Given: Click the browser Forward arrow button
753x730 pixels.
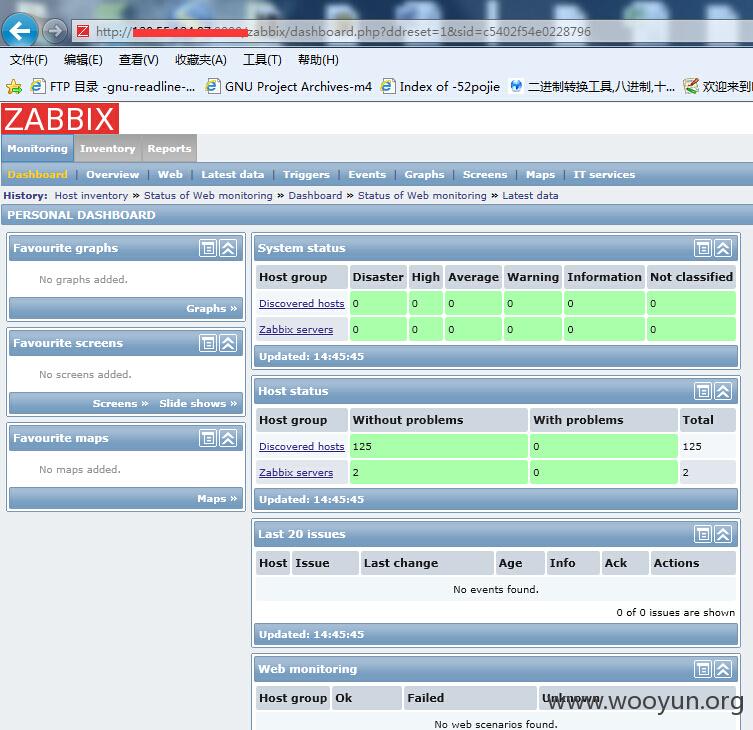Looking at the screenshot, I should click(x=55, y=32).
